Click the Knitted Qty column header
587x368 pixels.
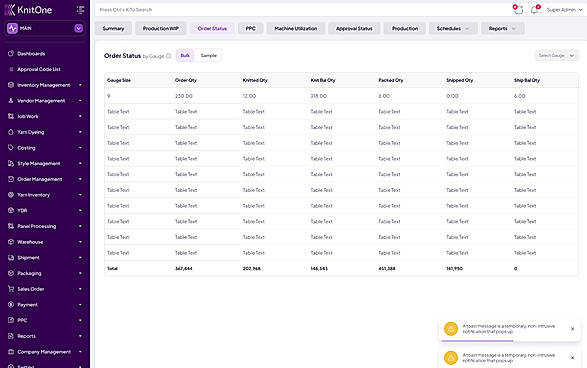click(255, 80)
